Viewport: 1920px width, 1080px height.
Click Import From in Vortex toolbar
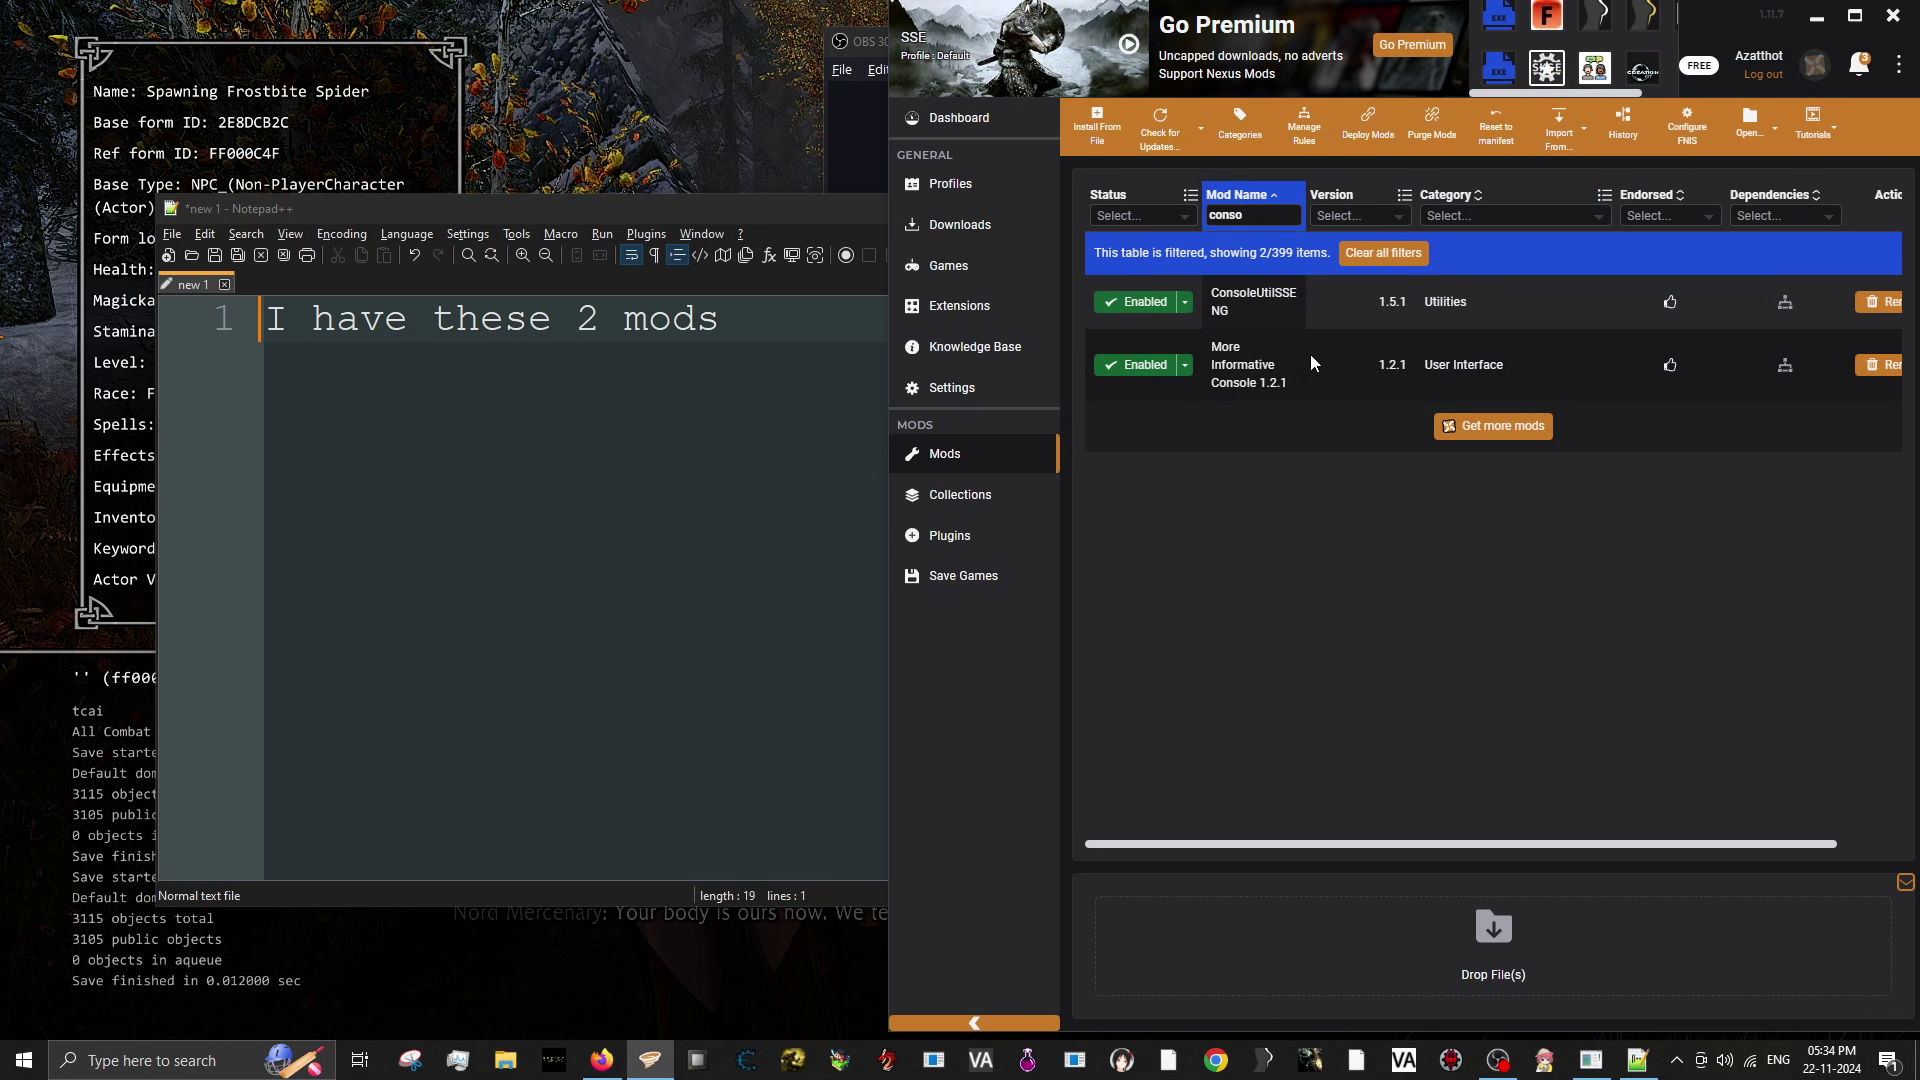[x=1559, y=130]
